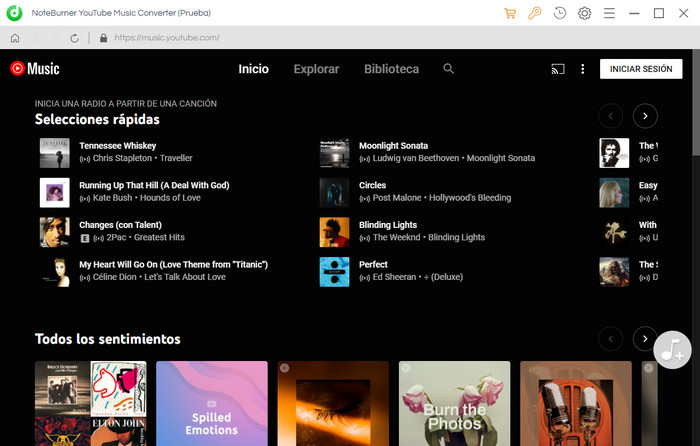Image resolution: width=700 pixels, height=446 pixels.
Task: Open Ludwig van Beethoven artist link
Action: (x=416, y=158)
